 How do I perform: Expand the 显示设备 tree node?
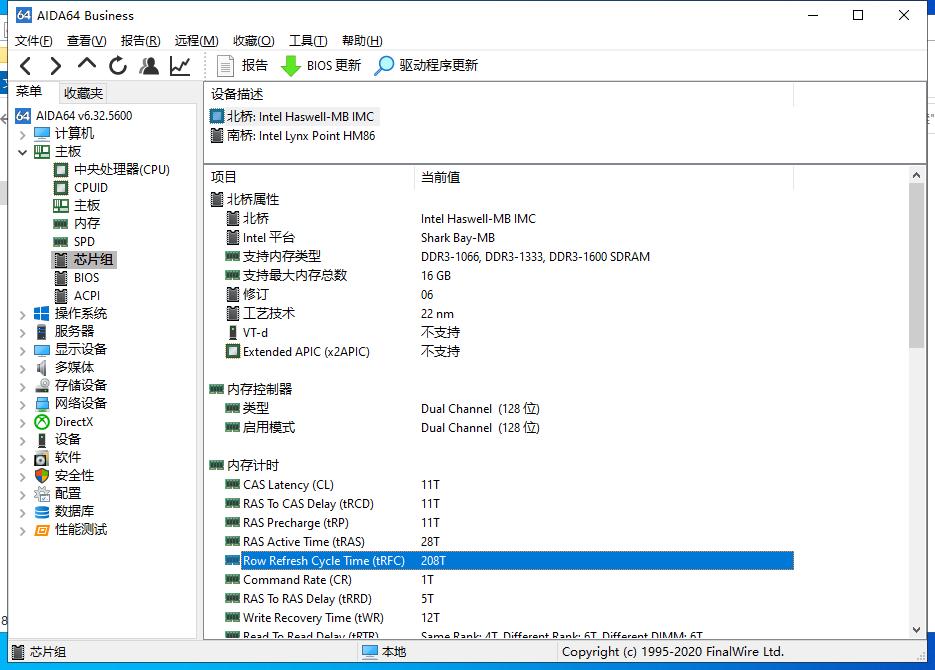23,350
